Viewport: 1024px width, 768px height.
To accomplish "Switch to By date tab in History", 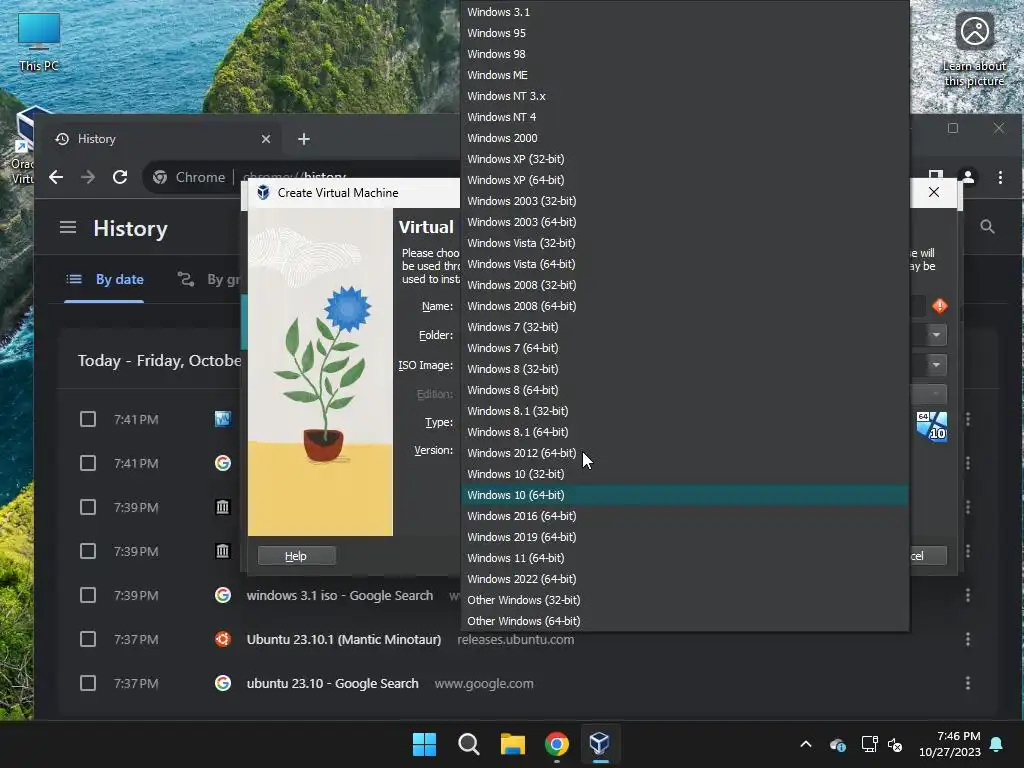I will coord(104,280).
